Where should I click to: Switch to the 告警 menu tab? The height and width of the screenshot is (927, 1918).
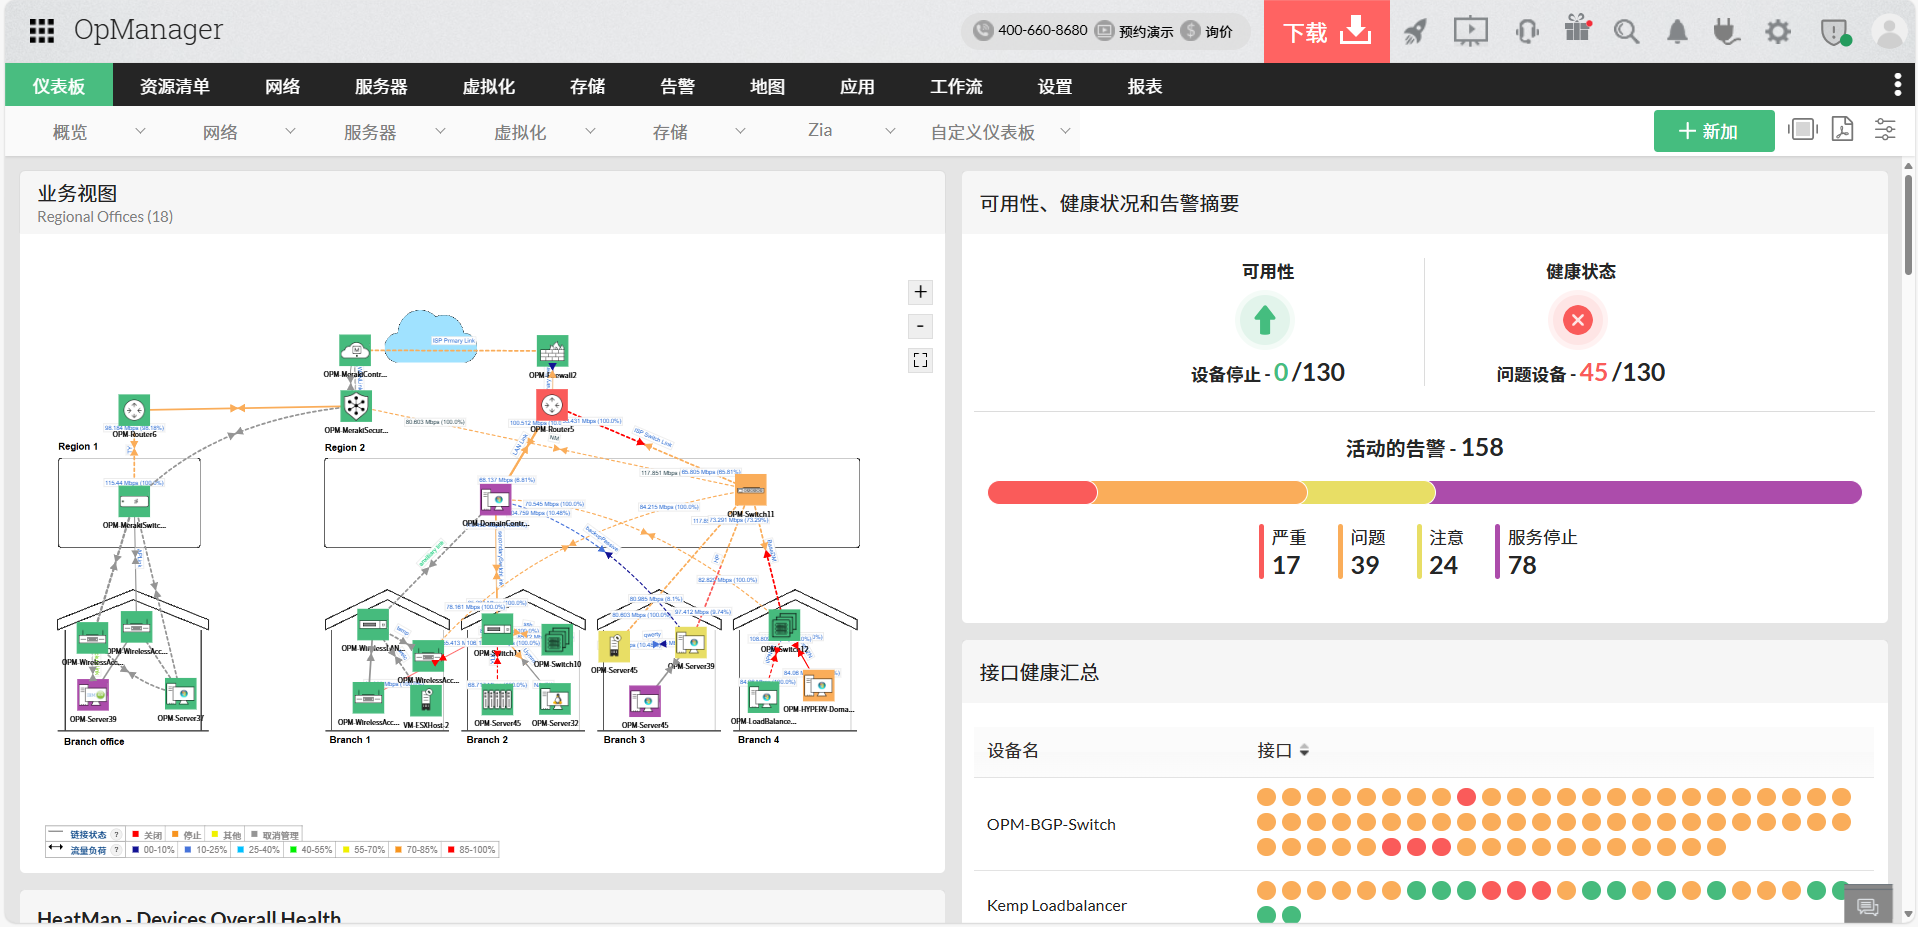pyautogui.click(x=677, y=86)
